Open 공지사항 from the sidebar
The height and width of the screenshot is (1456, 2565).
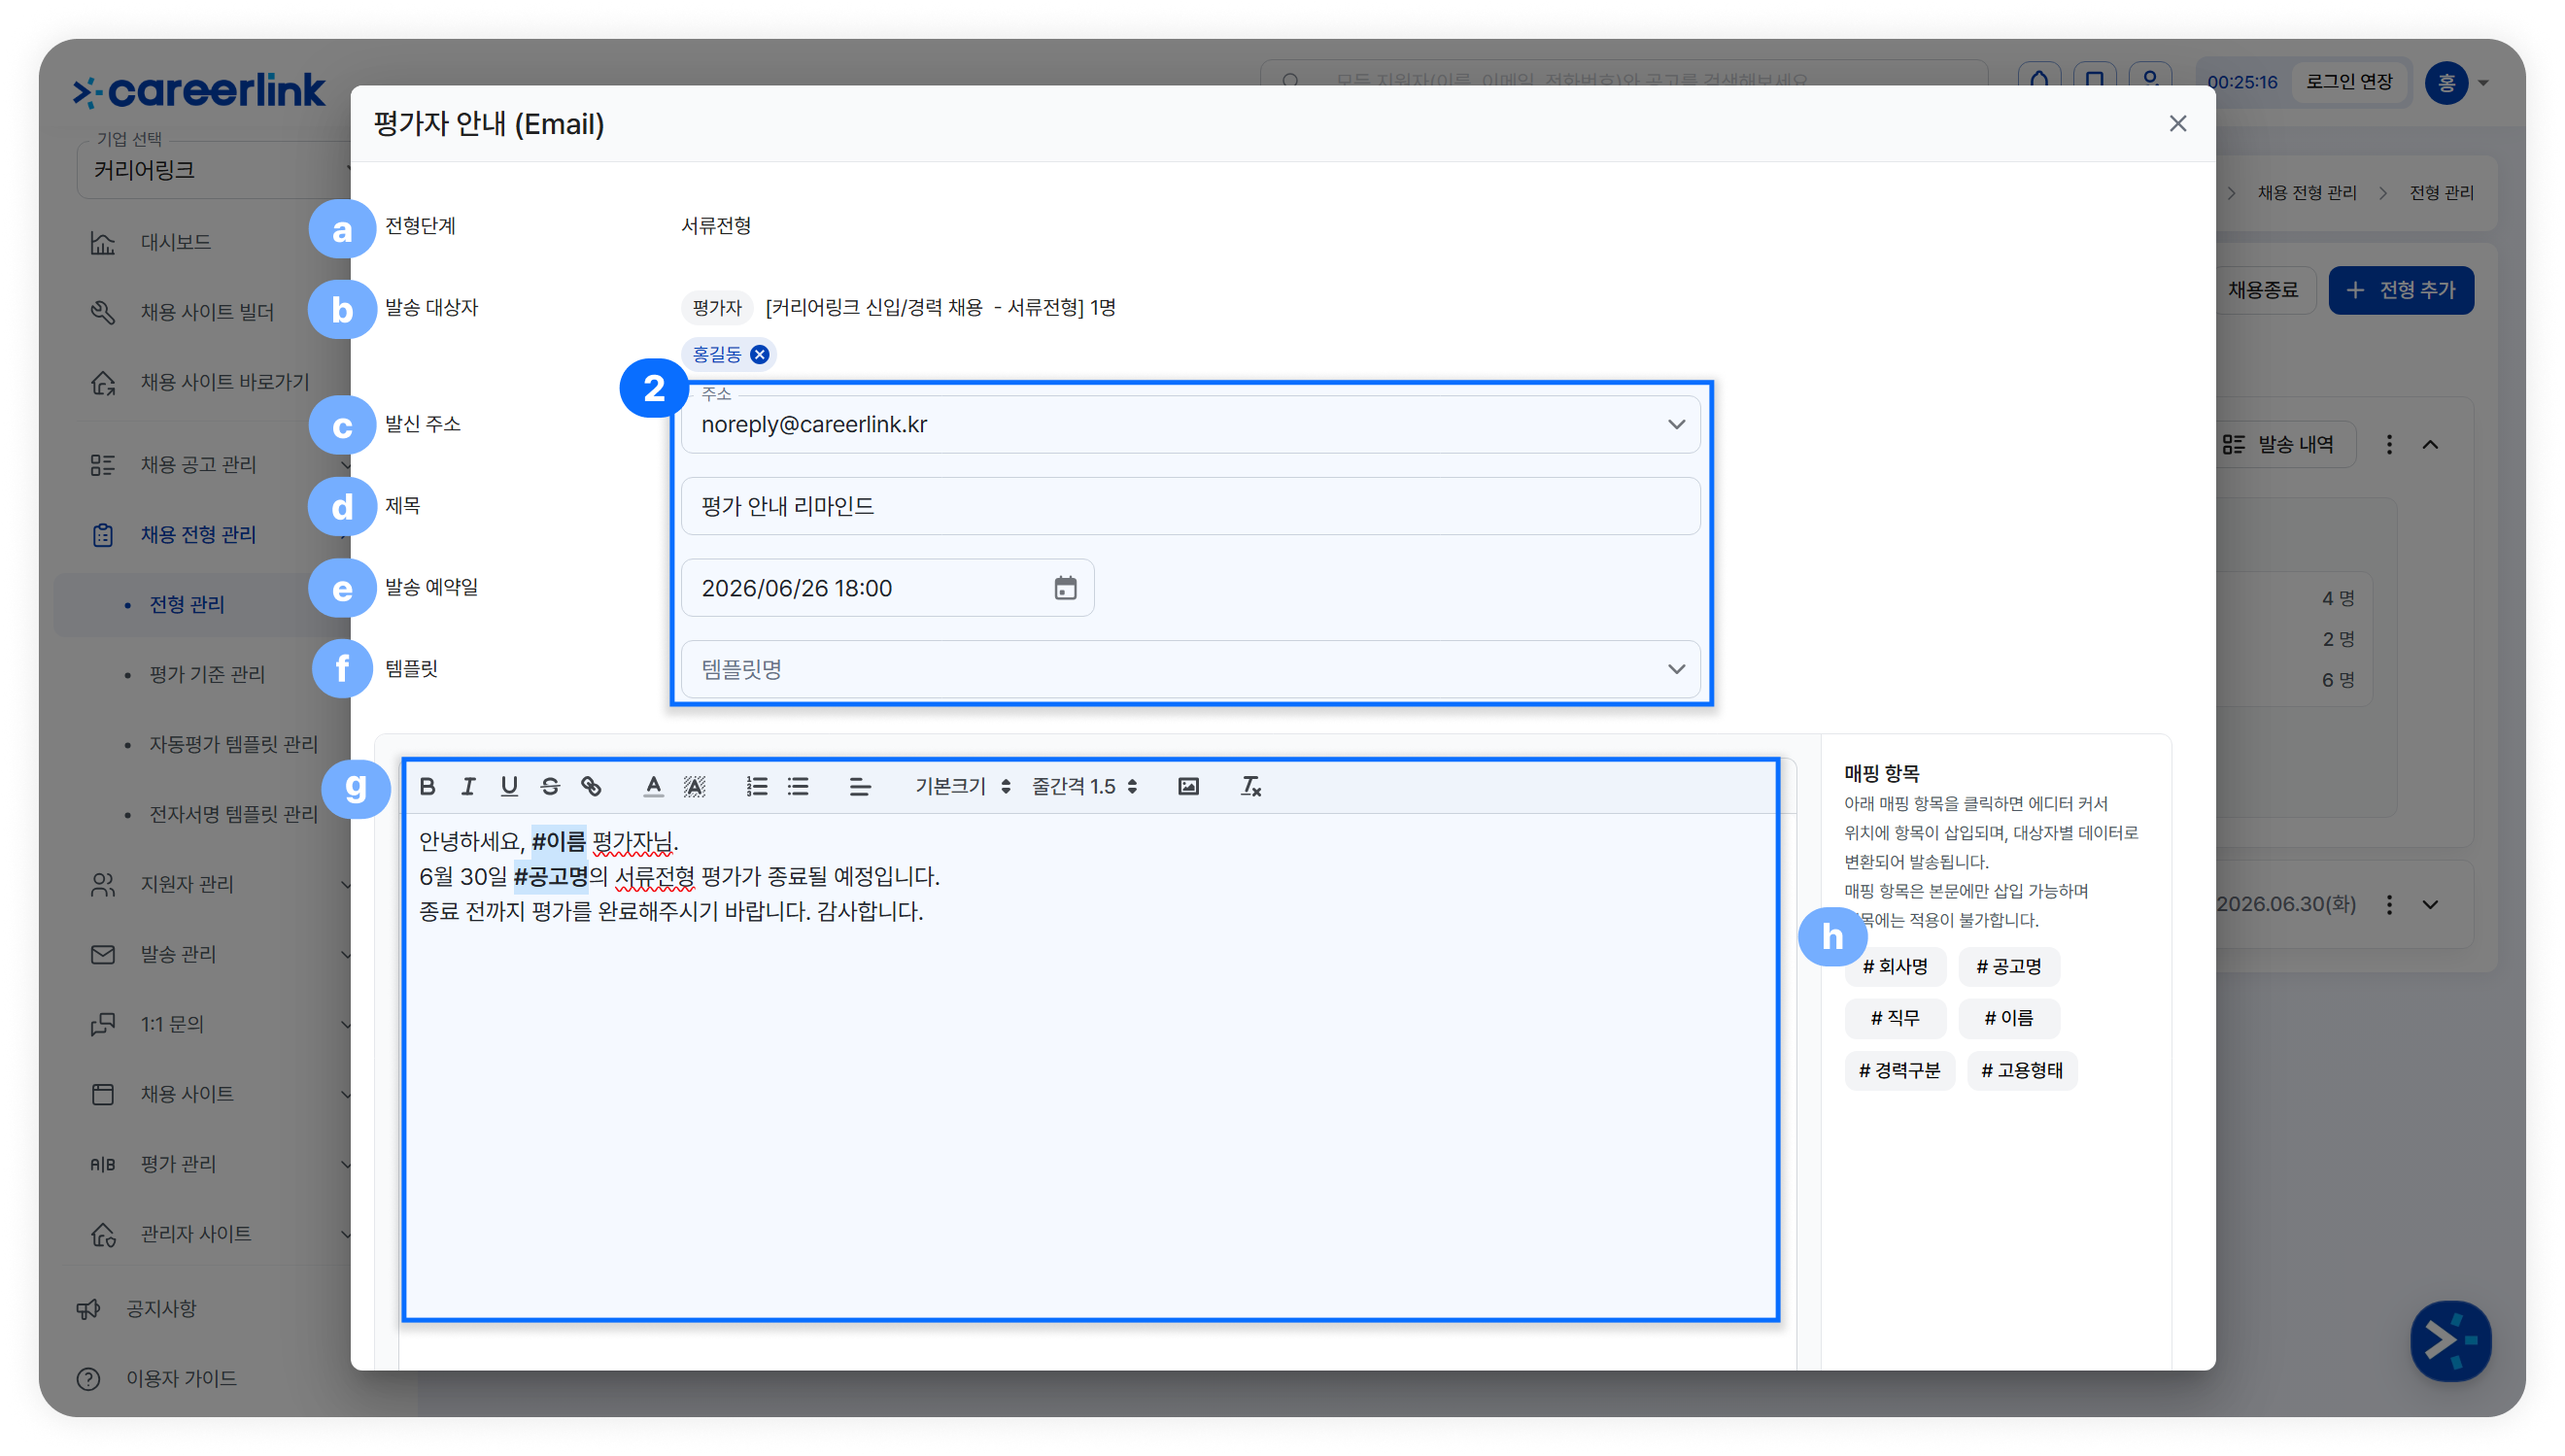[161, 1310]
